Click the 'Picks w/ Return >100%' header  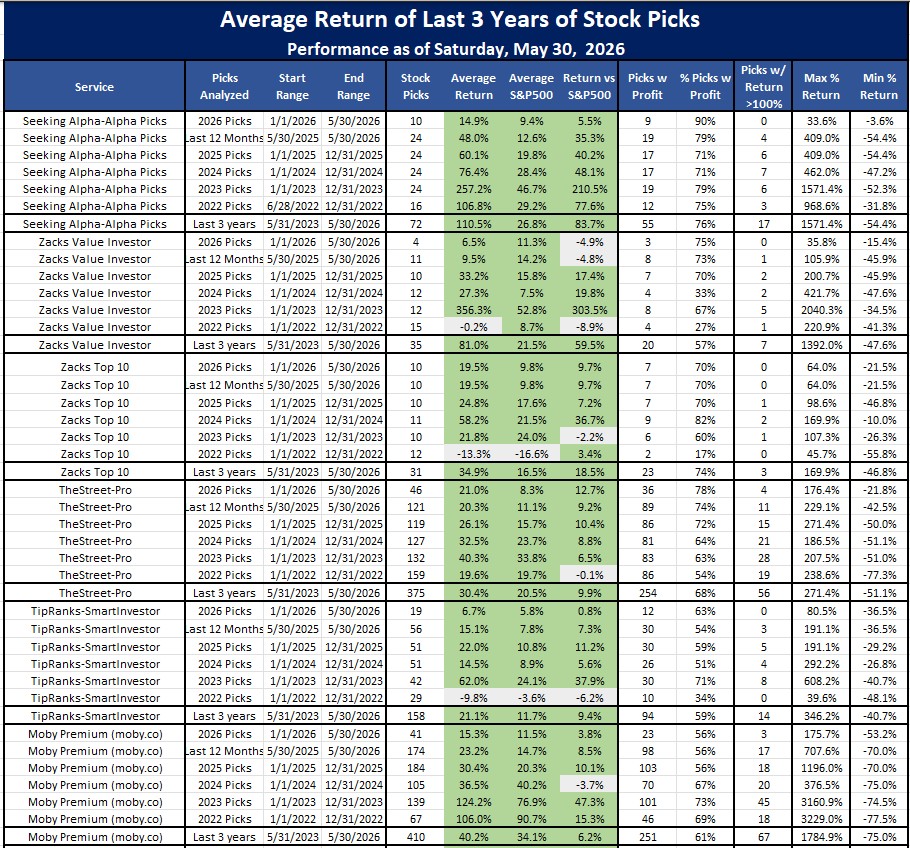click(763, 86)
